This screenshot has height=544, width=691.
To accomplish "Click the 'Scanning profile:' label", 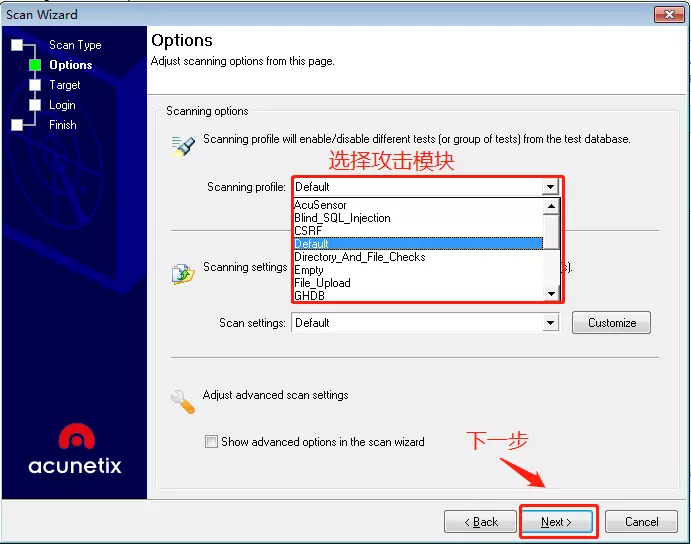I will tap(246, 187).
